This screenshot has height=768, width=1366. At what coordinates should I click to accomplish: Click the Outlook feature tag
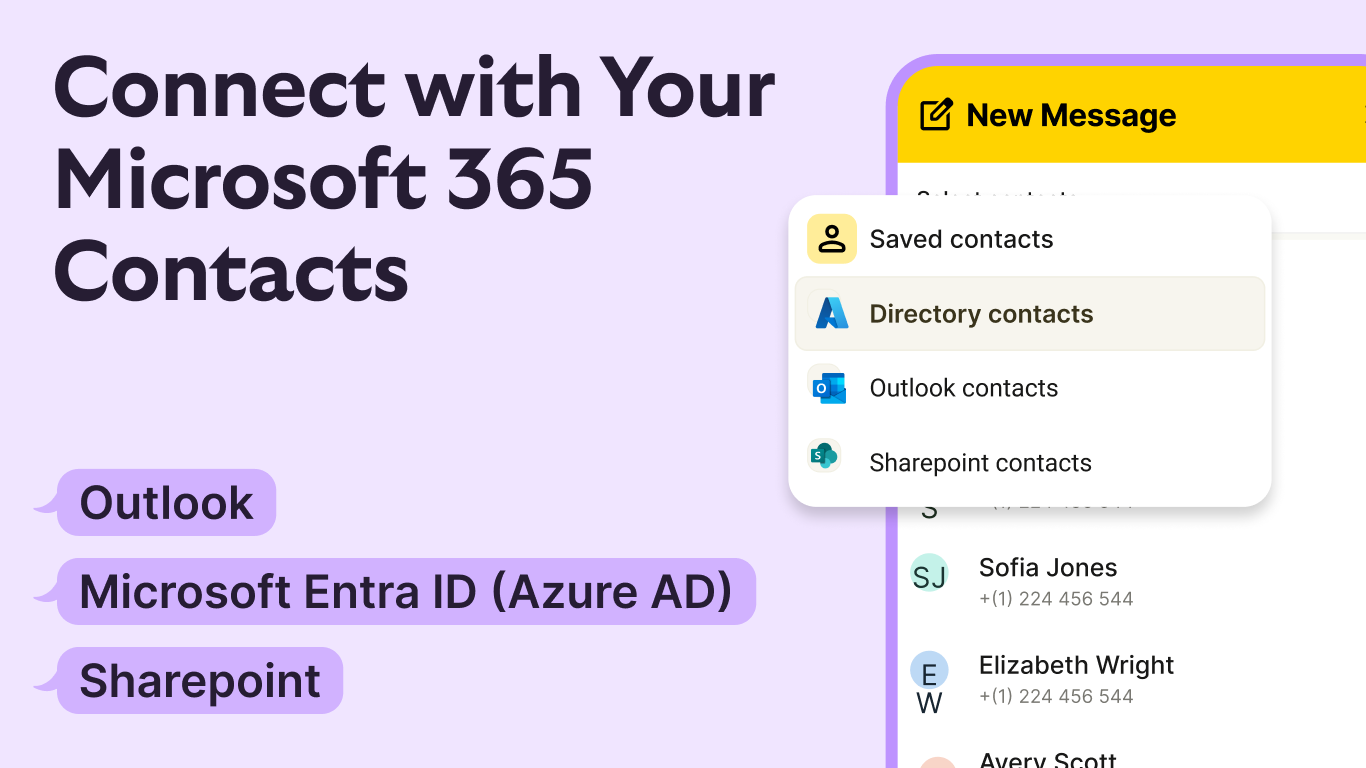click(166, 503)
